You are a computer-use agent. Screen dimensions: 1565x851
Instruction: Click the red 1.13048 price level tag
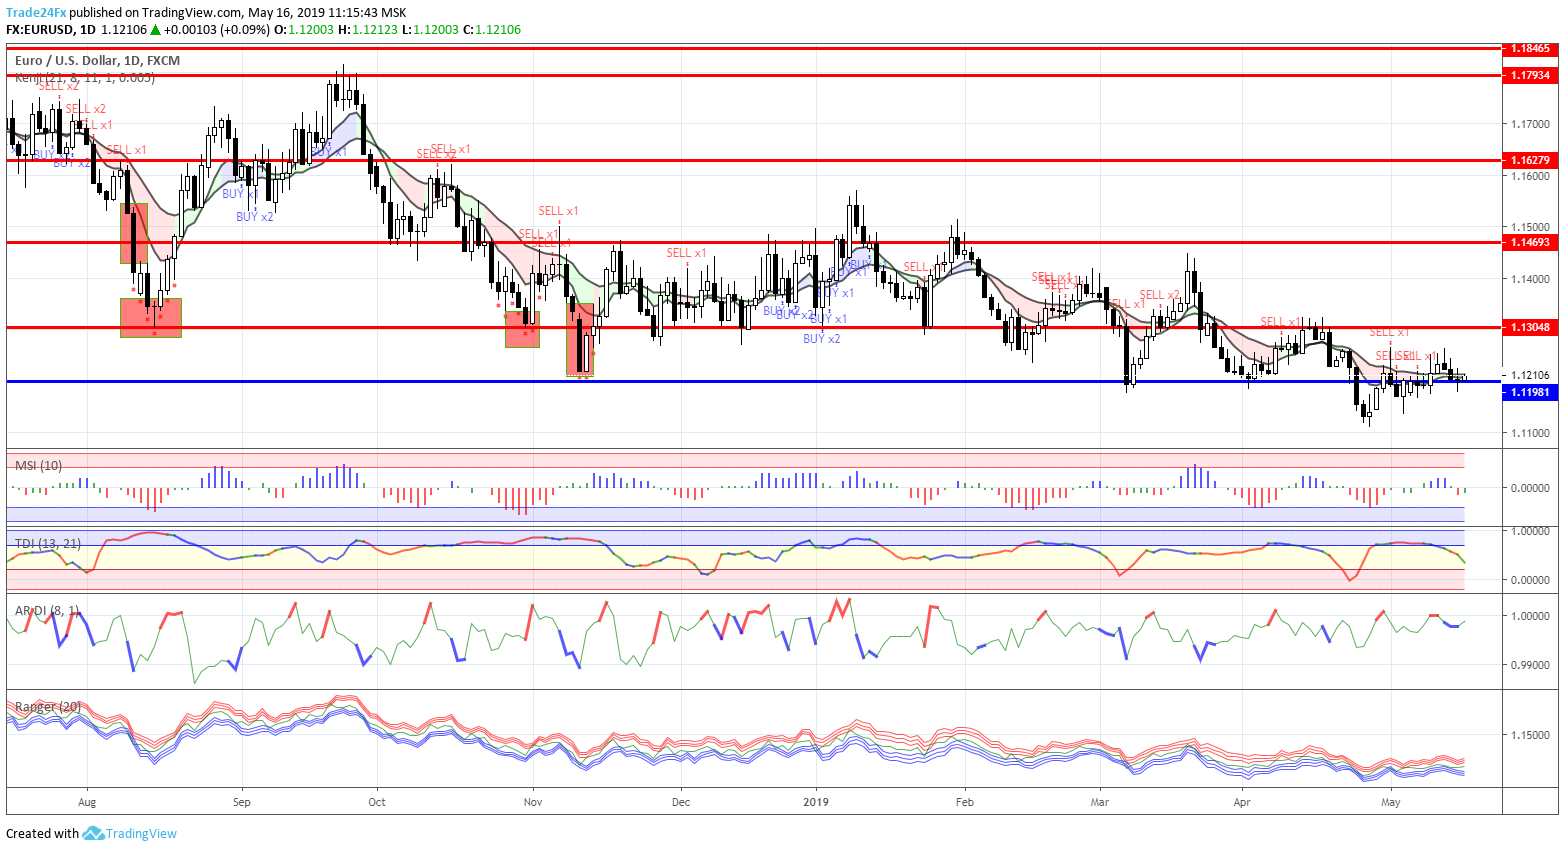pyautogui.click(x=1530, y=327)
